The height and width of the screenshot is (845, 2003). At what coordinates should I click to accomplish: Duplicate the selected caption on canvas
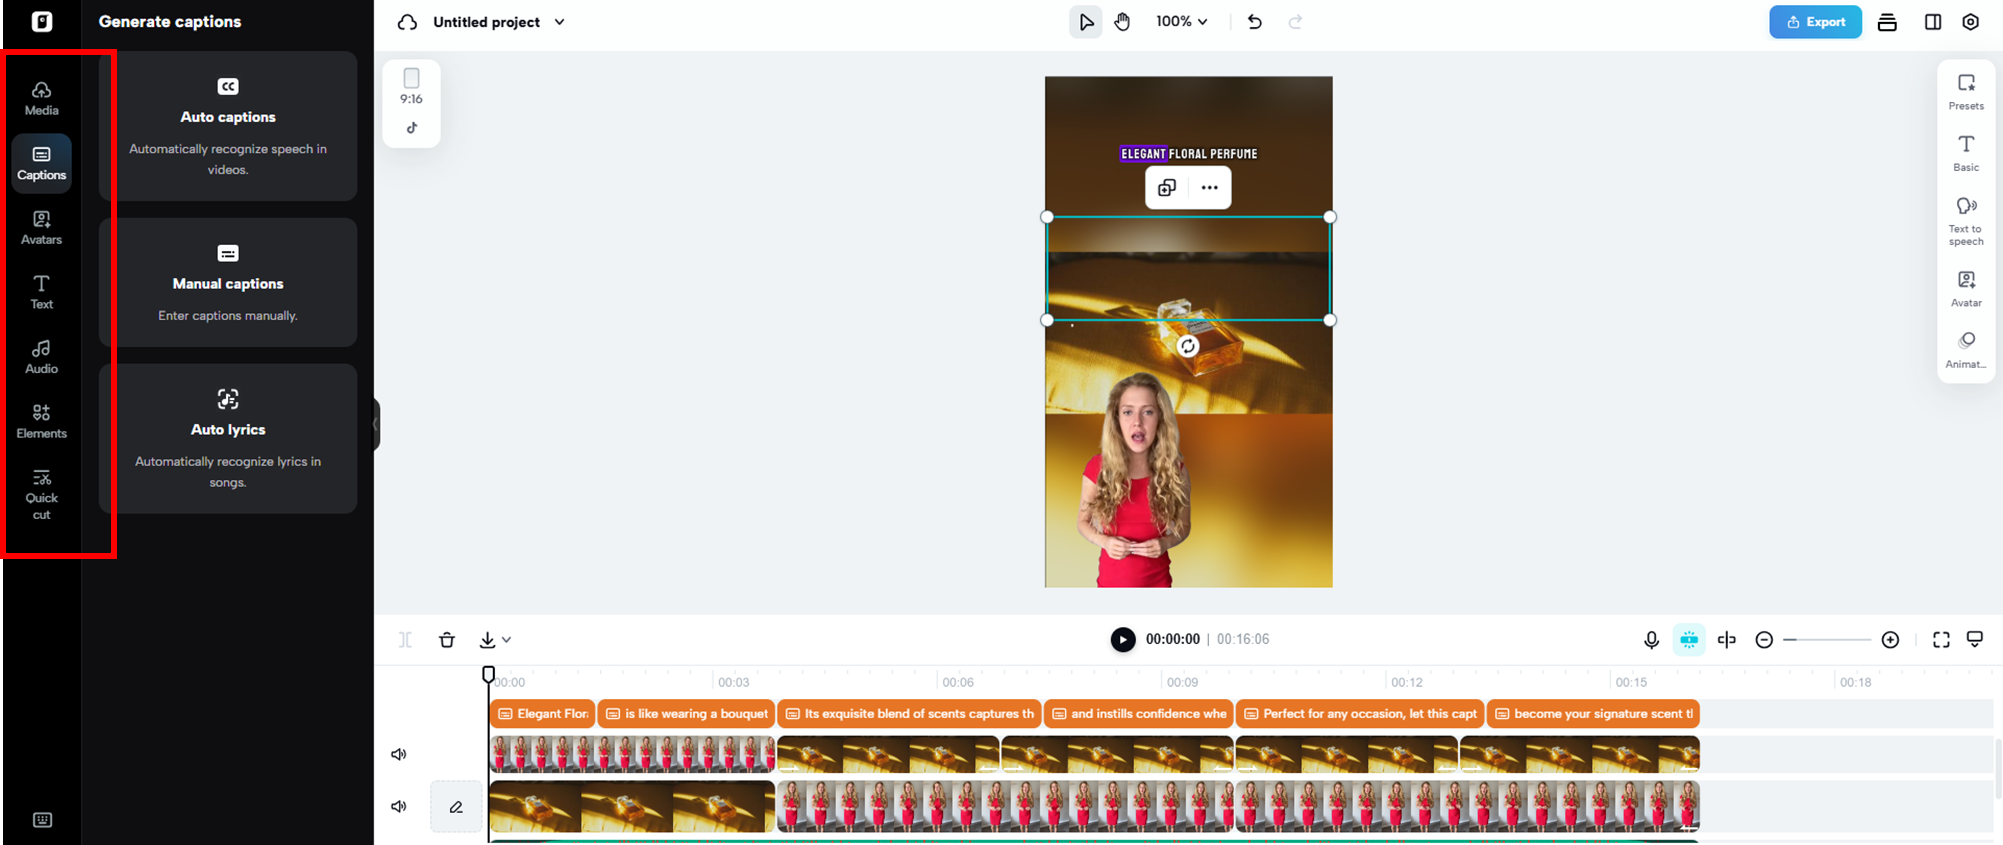click(x=1167, y=188)
